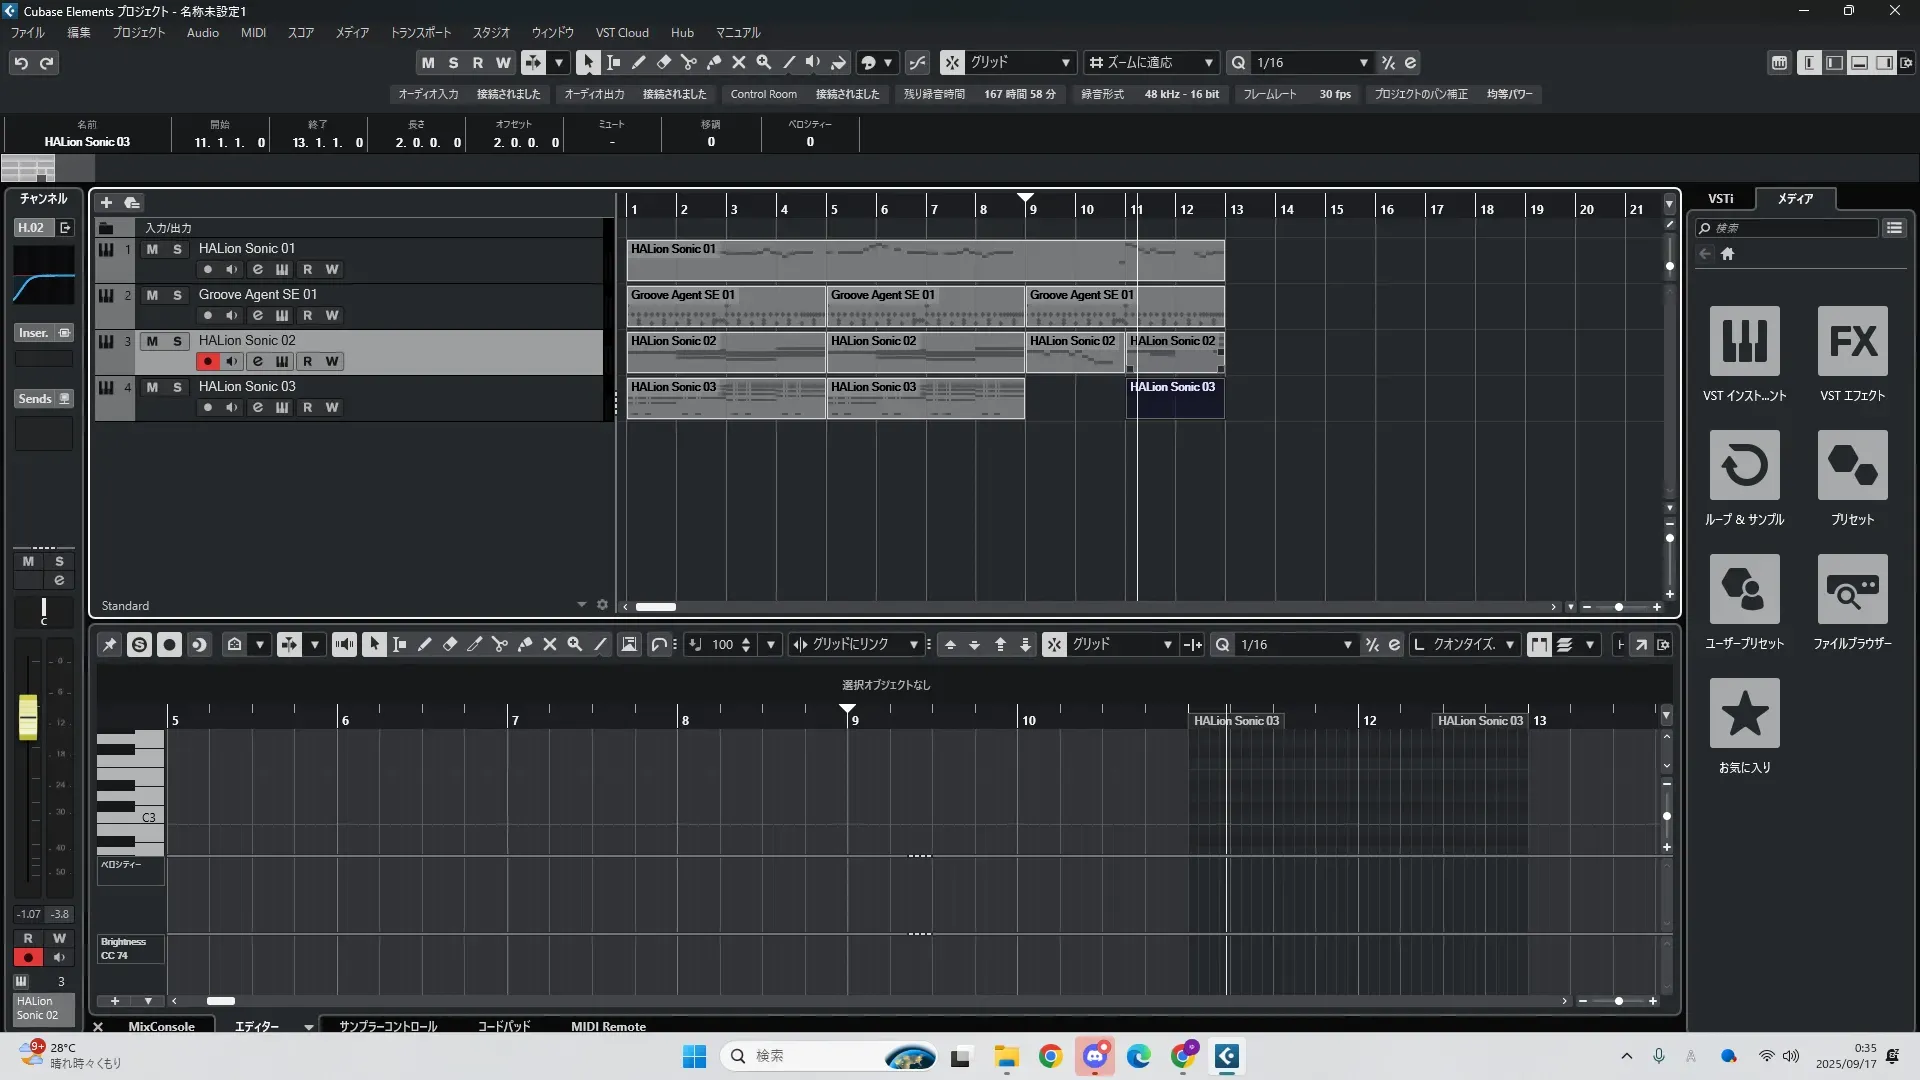Select the Glue tool in main toolbar

[714, 62]
